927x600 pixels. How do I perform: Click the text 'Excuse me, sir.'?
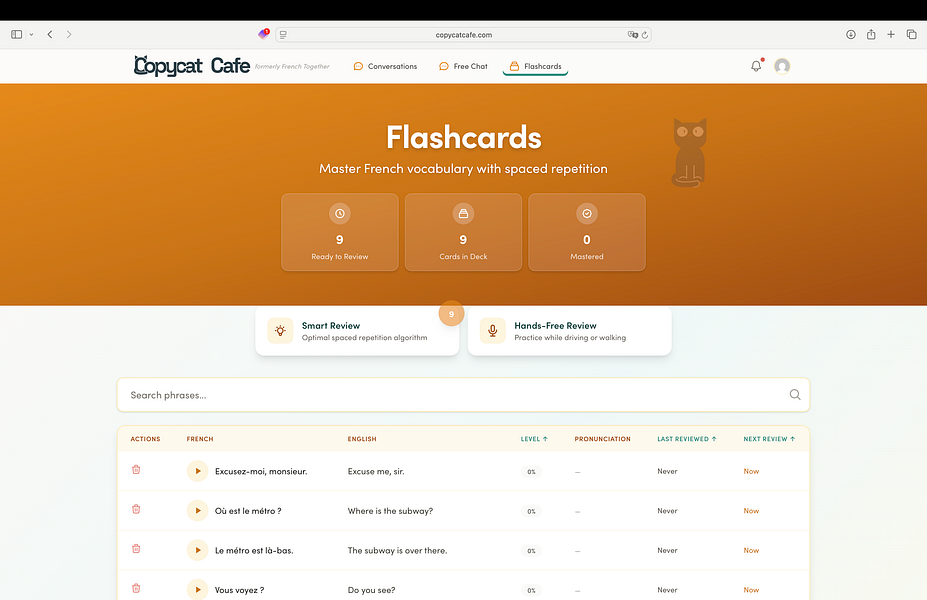point(376,472)
